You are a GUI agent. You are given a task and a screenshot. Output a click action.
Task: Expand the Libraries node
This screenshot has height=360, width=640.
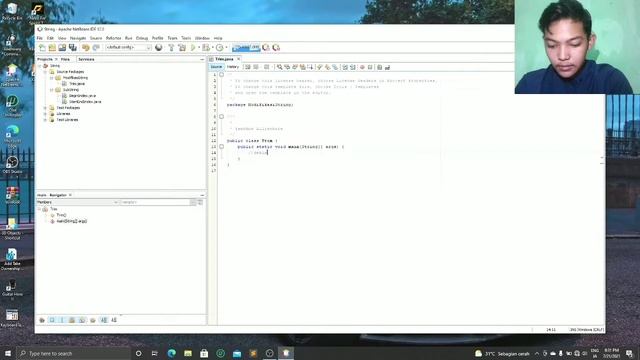point(45,114)
